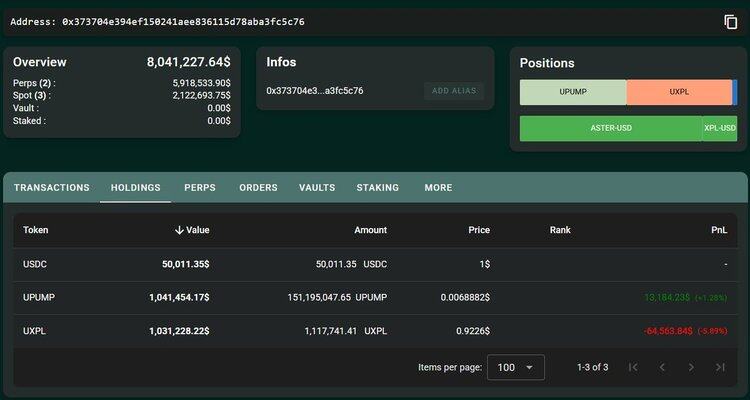Screen dimensions: 750x400
Task: View the Vaults tab
Action: point(317,187)
